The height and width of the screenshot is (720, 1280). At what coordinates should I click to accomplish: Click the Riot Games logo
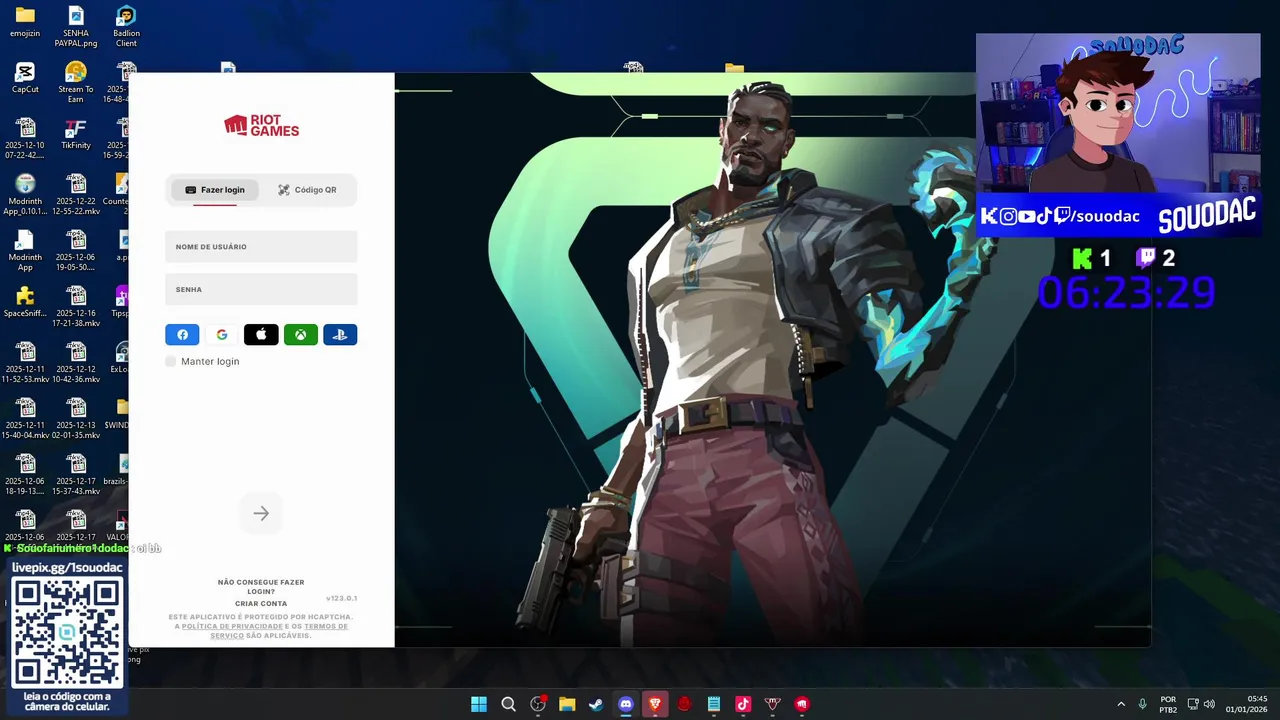tap(261, 126)
